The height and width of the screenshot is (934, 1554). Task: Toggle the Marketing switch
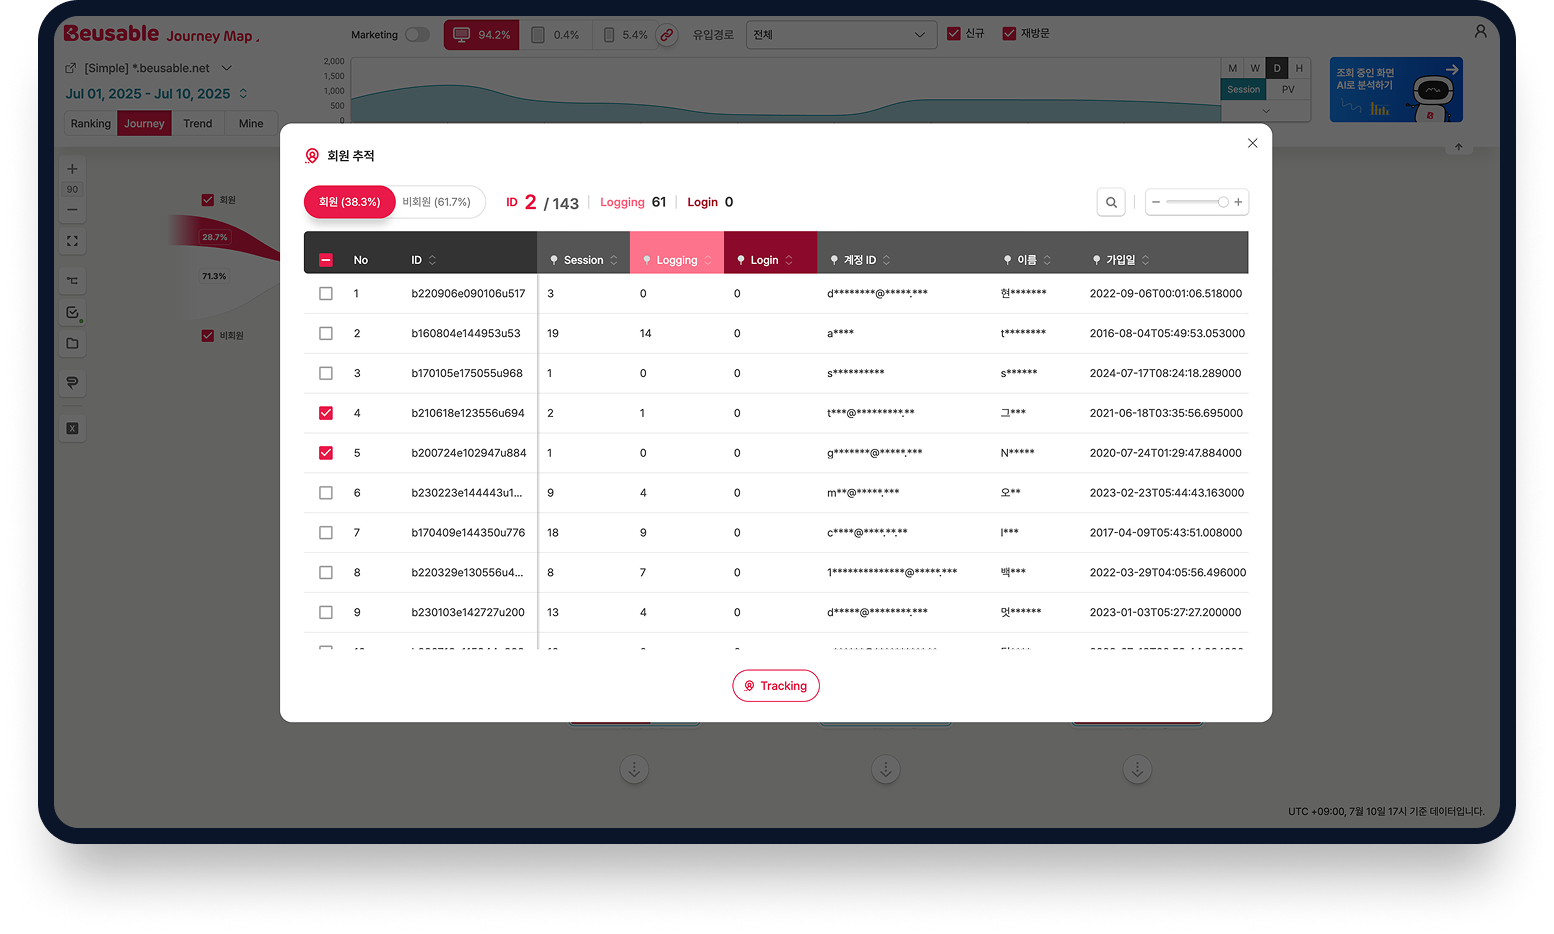[417, 35]
